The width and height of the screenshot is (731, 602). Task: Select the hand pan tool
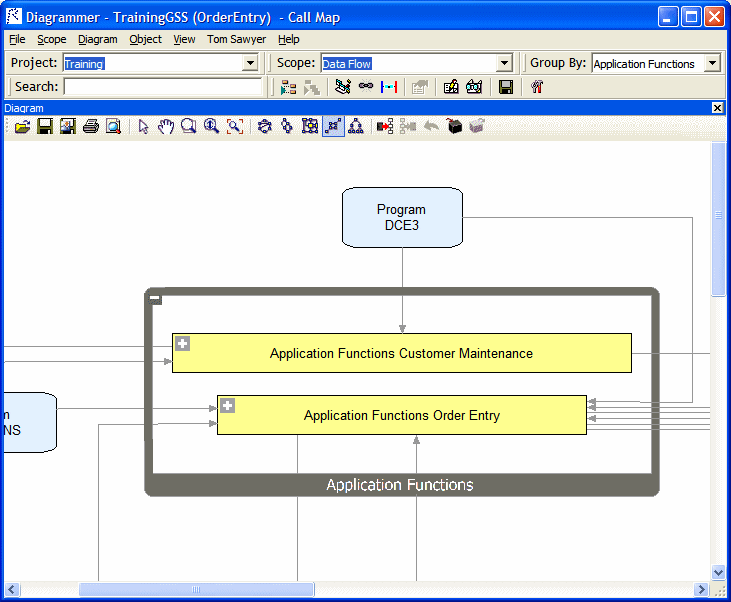pyautogui.click(x=166, y=127)
